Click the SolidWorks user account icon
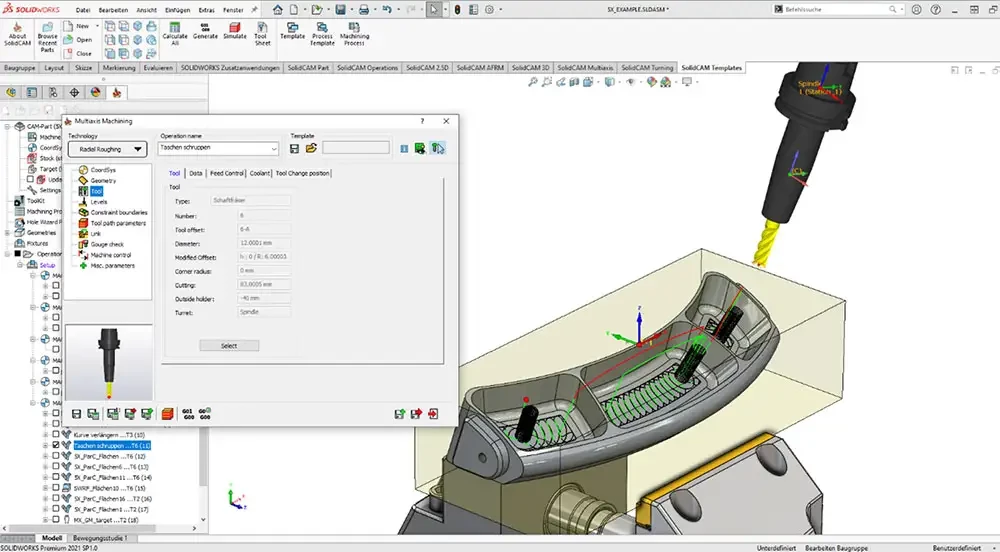The height and width of the screenshot is (552, 1000). click(x=916, y=10)
